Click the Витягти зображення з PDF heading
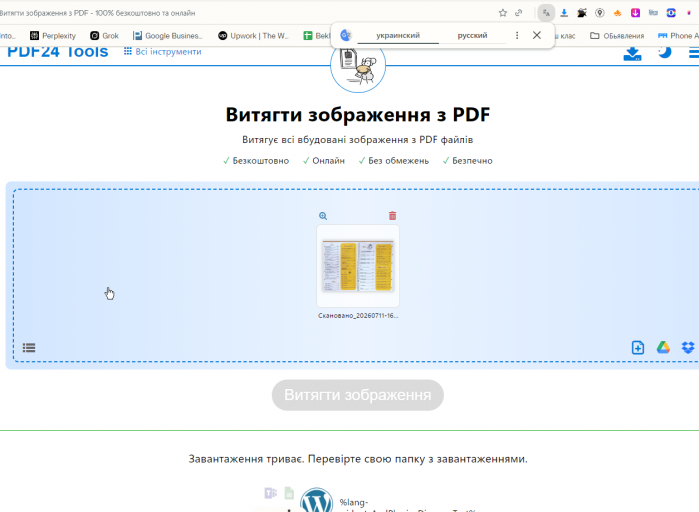The image size is (699, 512). (x=358, y=115)
